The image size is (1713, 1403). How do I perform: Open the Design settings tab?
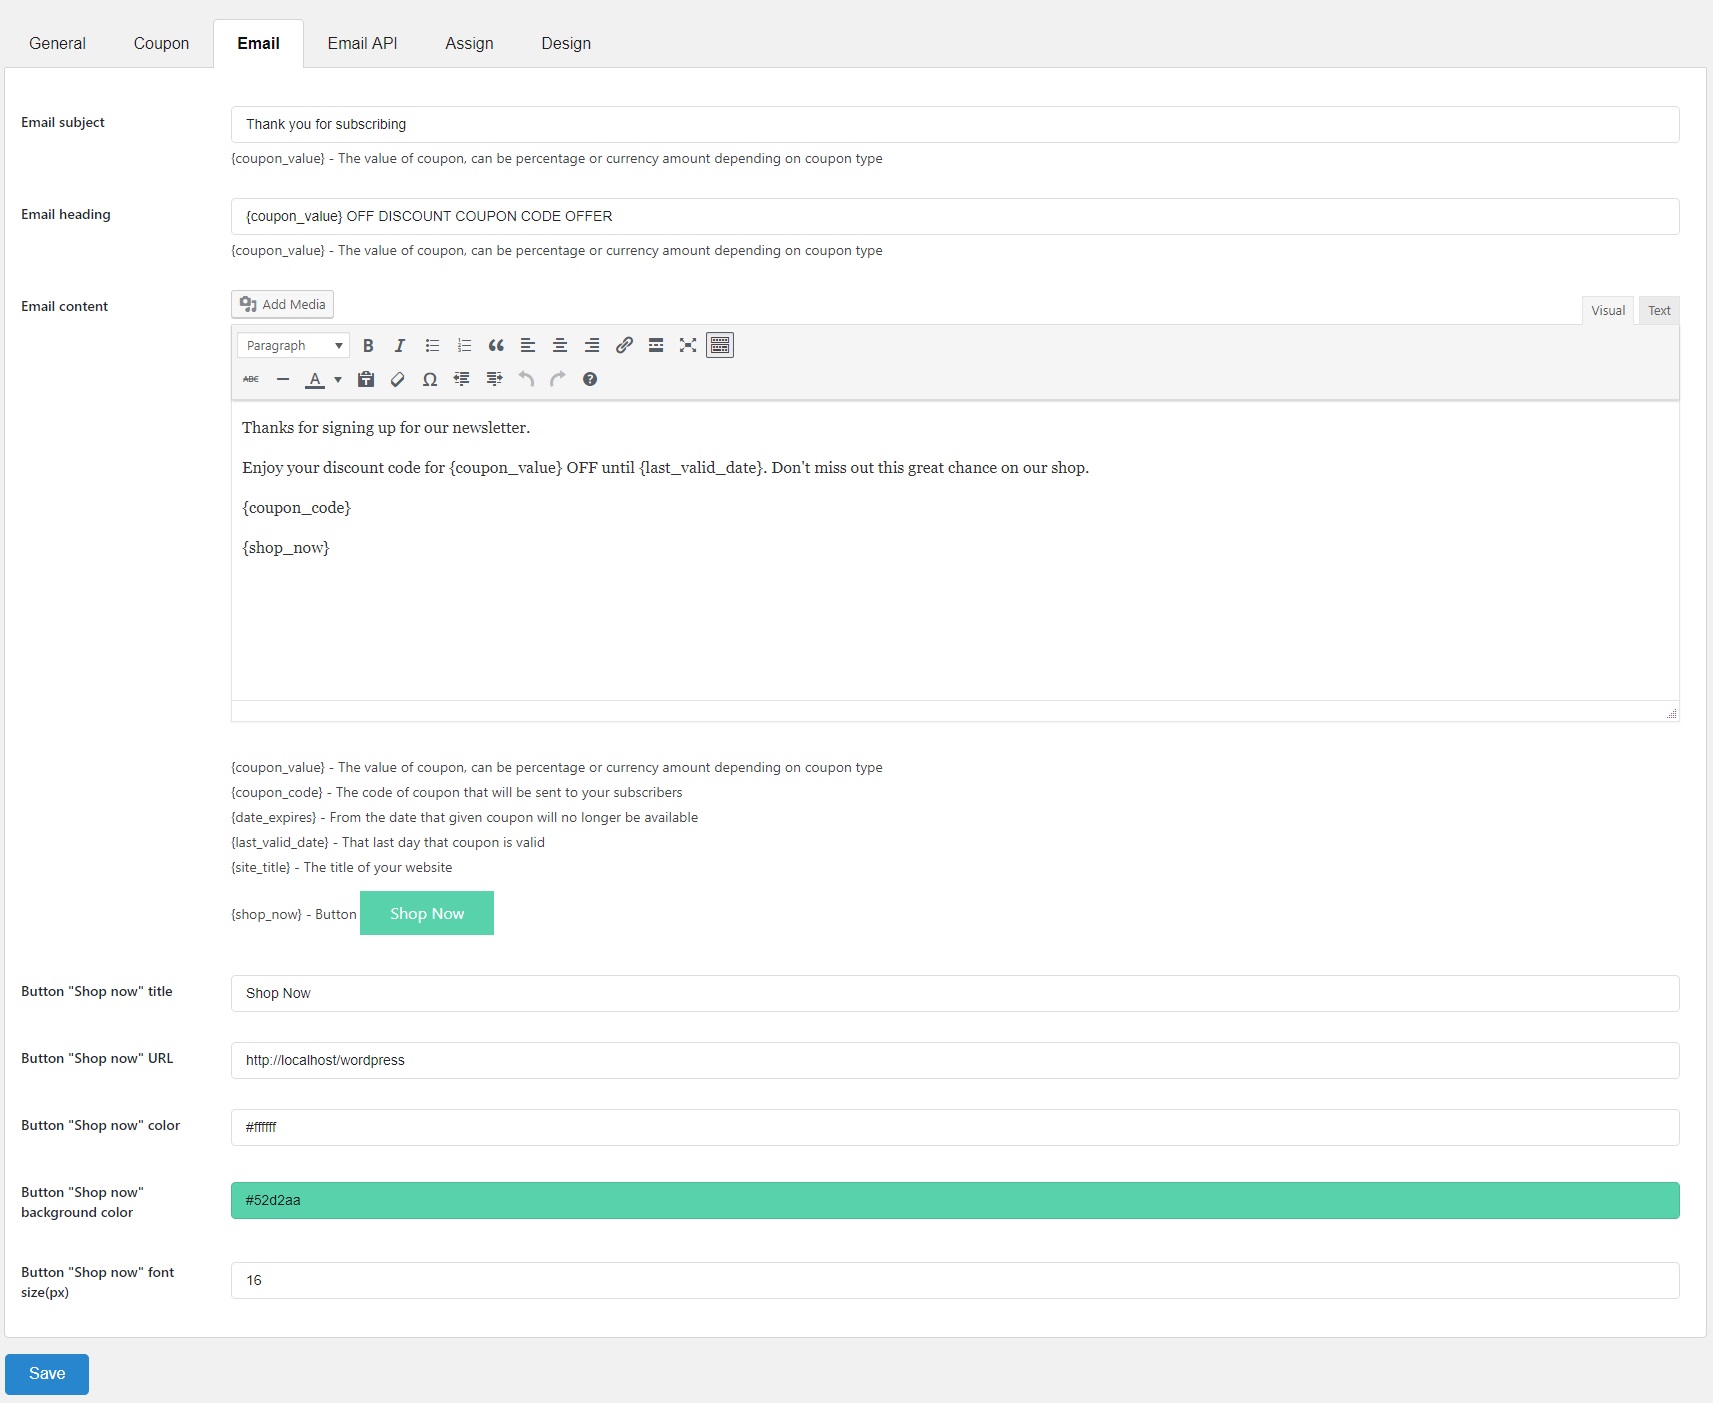pos(566,44)
